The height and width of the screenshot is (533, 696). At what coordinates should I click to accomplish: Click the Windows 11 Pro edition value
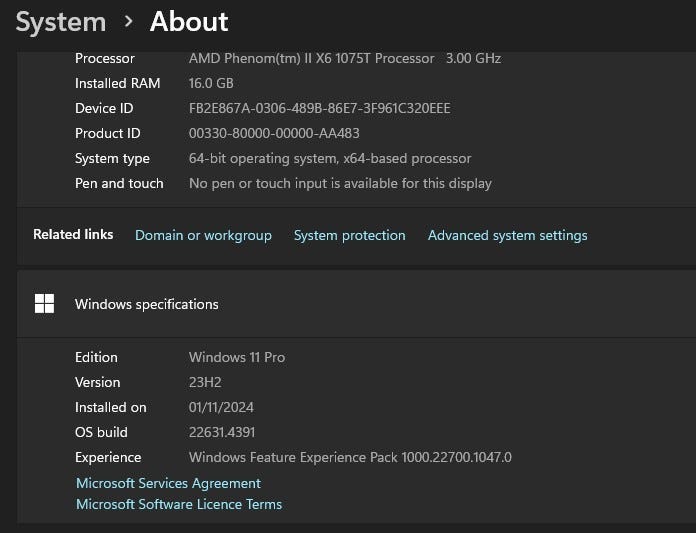click(x=237, y=357)
